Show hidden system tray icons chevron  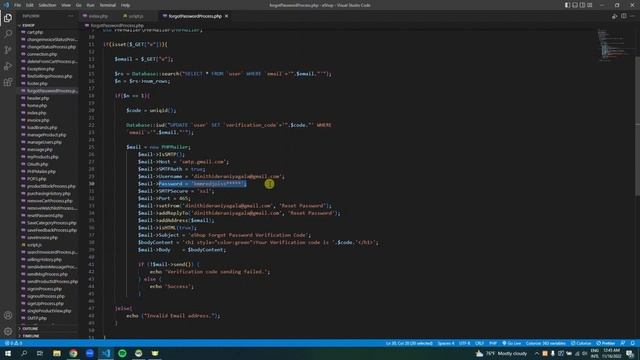537,353
